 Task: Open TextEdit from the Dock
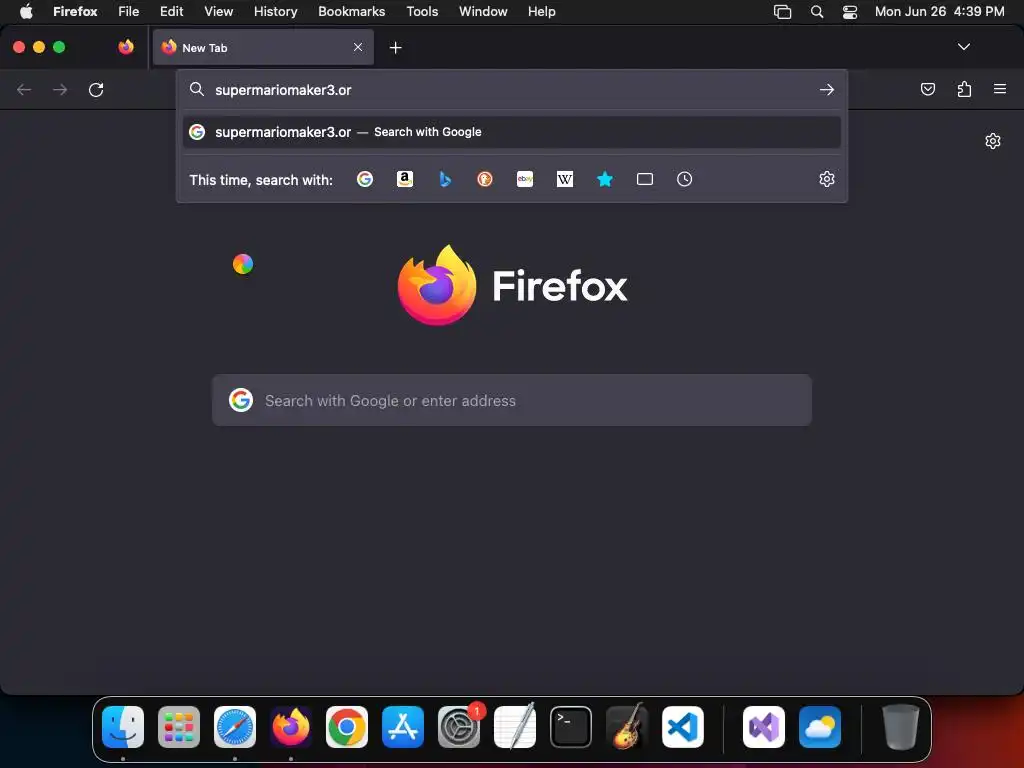(515, 726)
